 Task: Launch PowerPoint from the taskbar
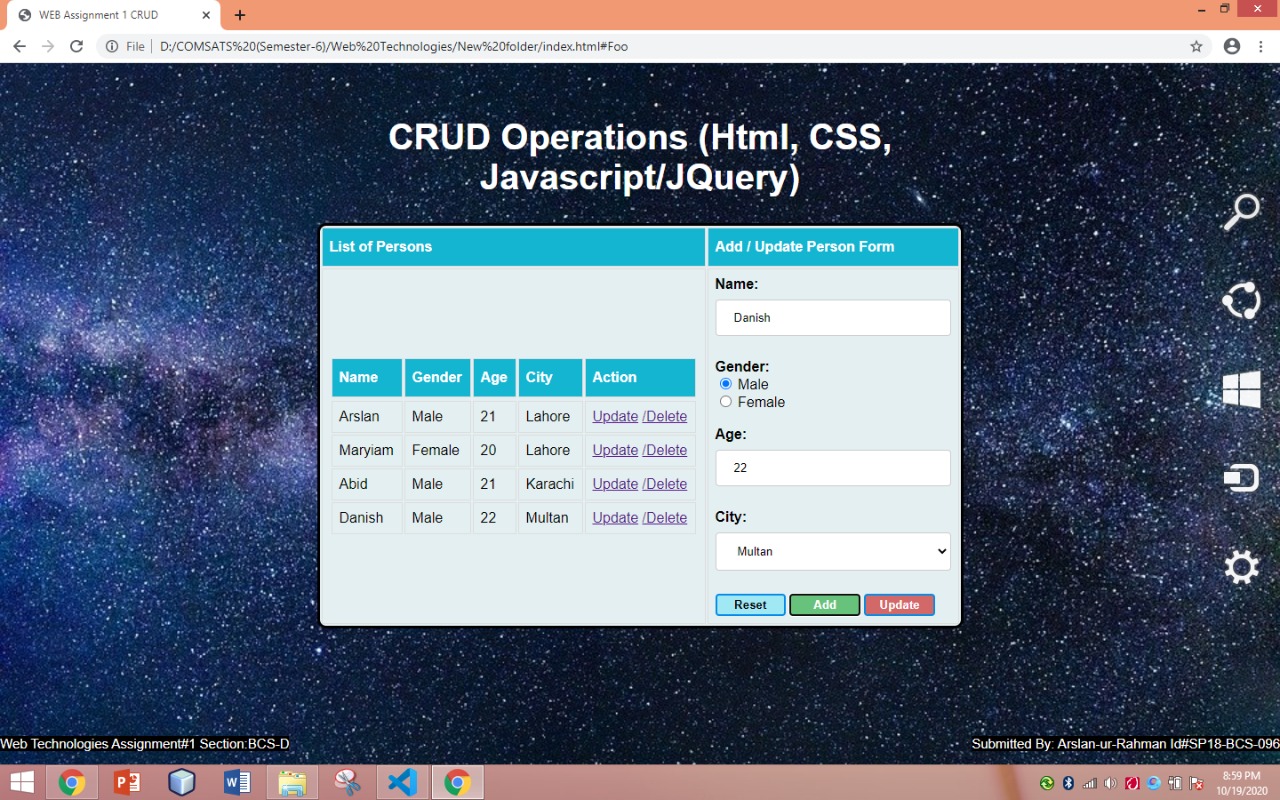point(127,782)
